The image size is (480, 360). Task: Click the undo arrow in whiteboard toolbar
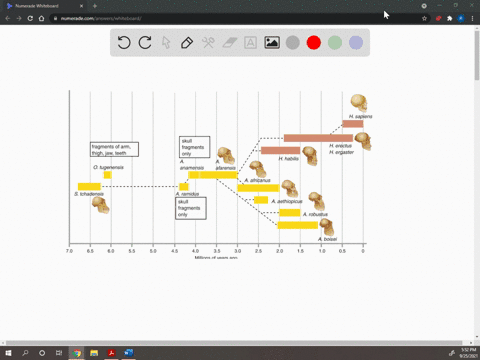pos(124,43)
